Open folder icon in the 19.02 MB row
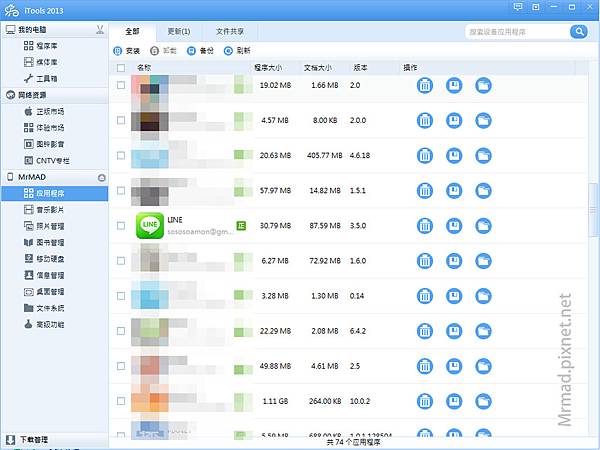600x450 pixels. 483,85
